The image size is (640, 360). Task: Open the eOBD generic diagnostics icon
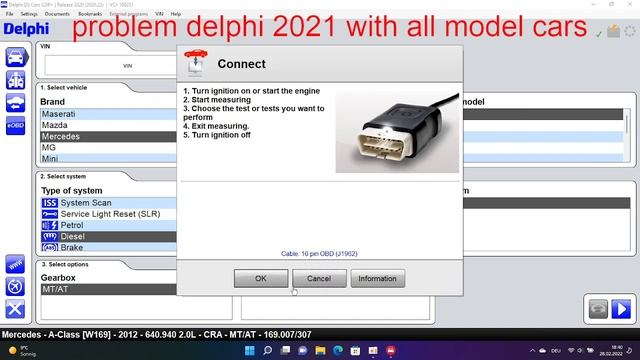pyautogui.click(x=16, y=125)
